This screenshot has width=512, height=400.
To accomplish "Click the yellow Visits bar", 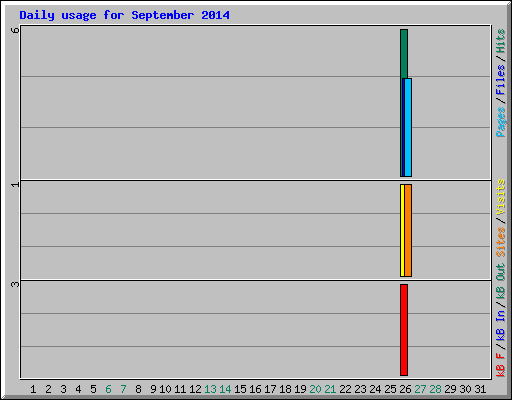I will pyautogui.click(x=402, y=230).
